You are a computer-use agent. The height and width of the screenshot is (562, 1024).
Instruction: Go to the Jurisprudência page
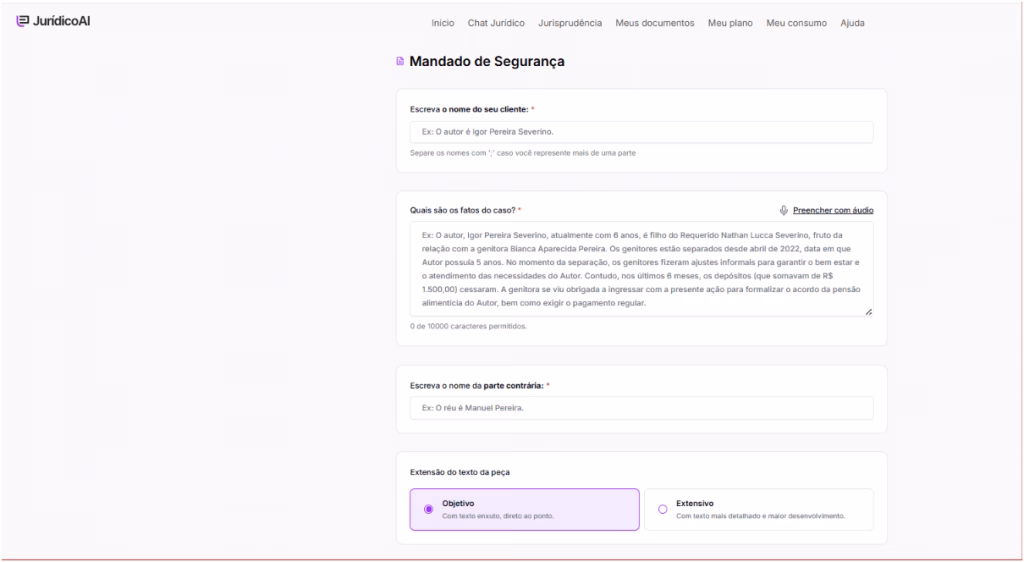570,23
